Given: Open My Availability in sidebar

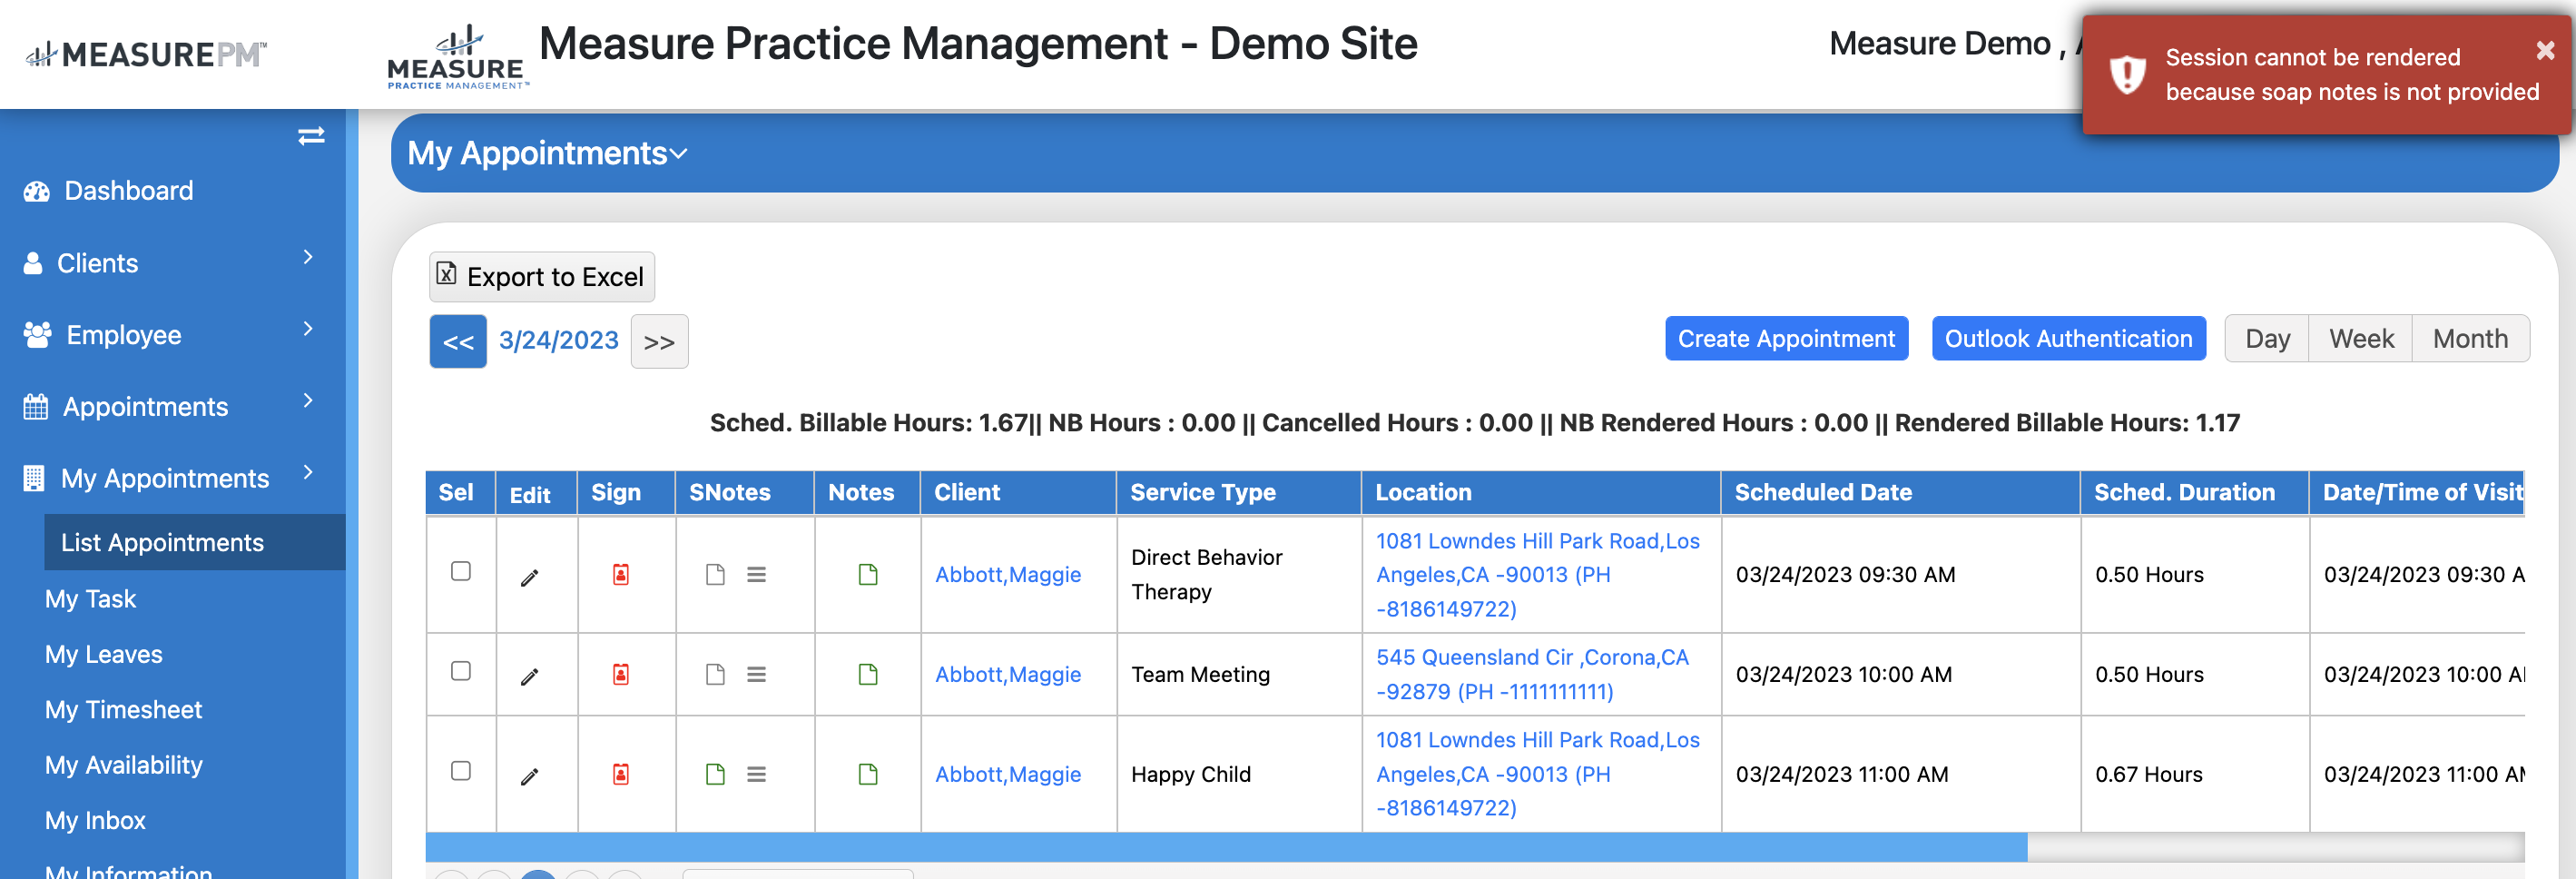Looking at the screenshot, I should pyautogui.click(x=123, y=765).
